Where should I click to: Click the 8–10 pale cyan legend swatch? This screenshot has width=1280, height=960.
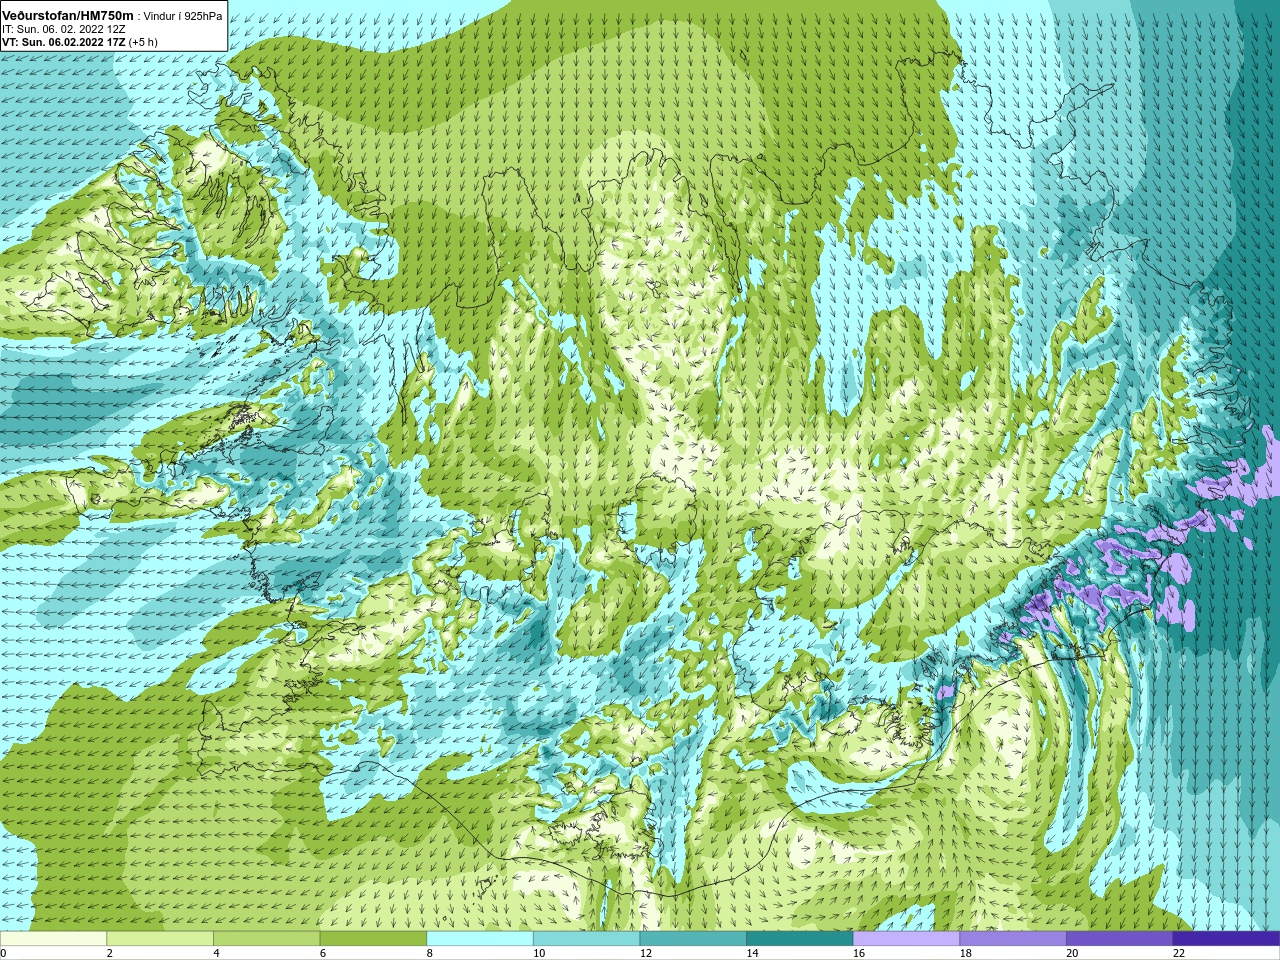(480, 939)
